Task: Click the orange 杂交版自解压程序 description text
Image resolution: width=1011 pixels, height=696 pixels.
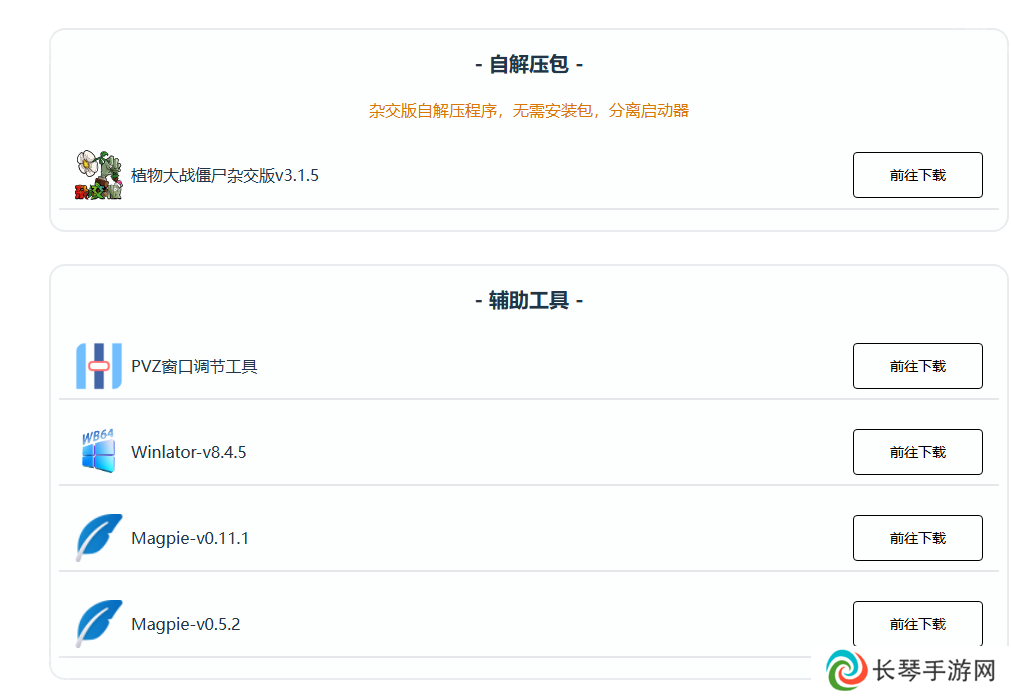Action: coord(529,111)
